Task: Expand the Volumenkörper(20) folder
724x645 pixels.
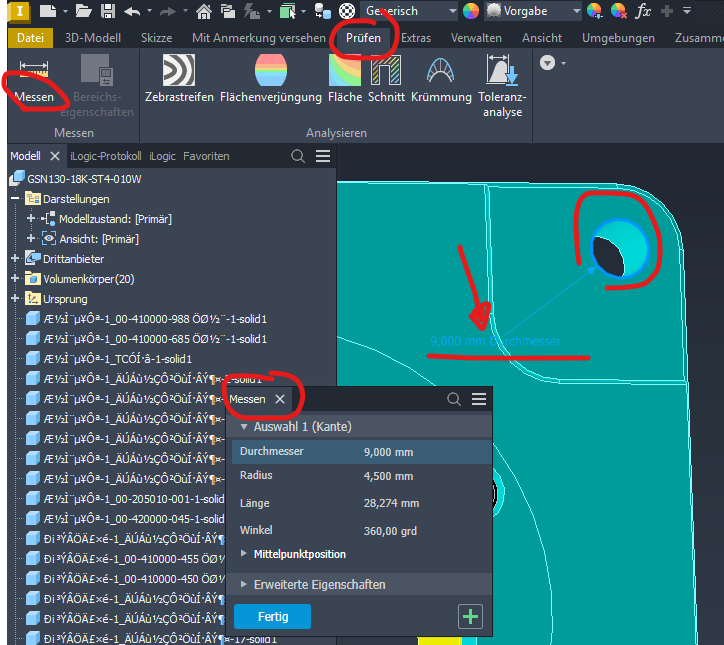Action: pos(15,278)
